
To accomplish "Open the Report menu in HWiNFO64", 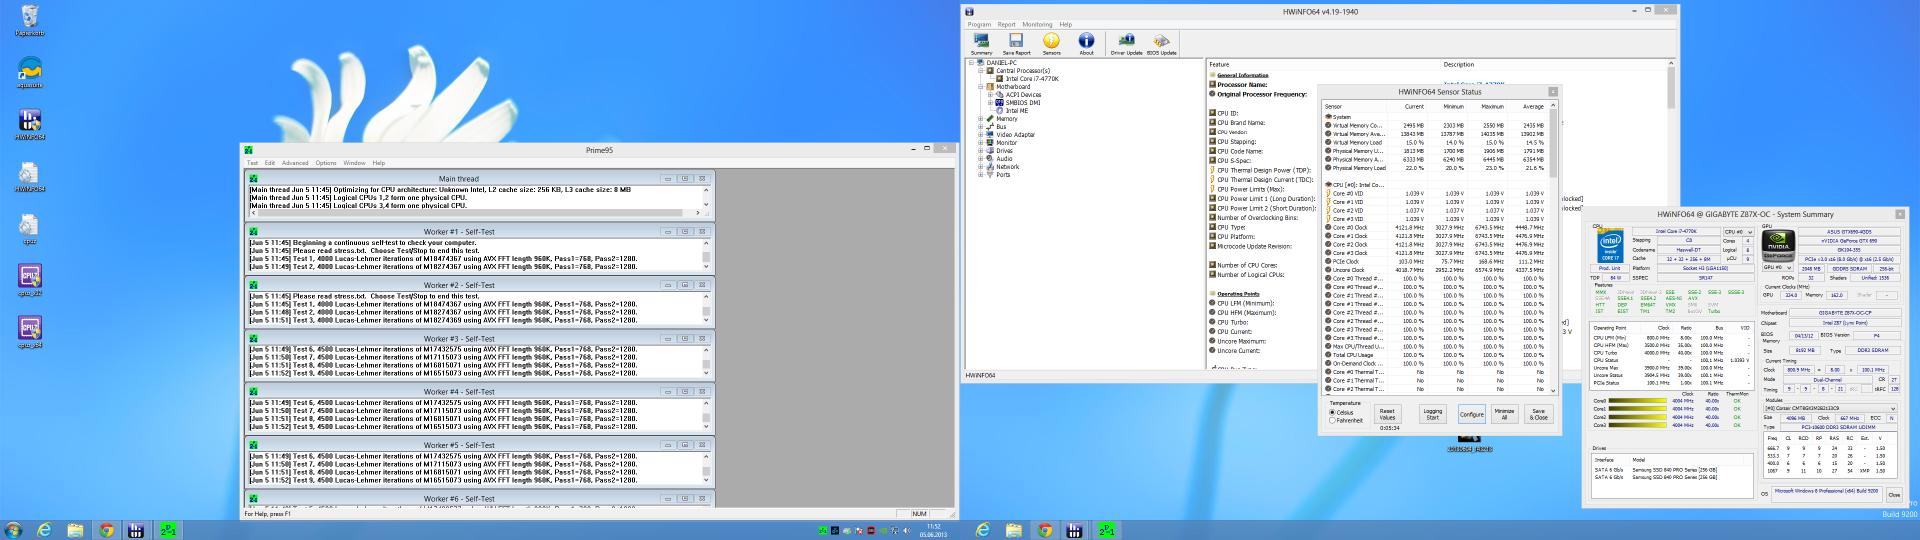I will 1006,24.
